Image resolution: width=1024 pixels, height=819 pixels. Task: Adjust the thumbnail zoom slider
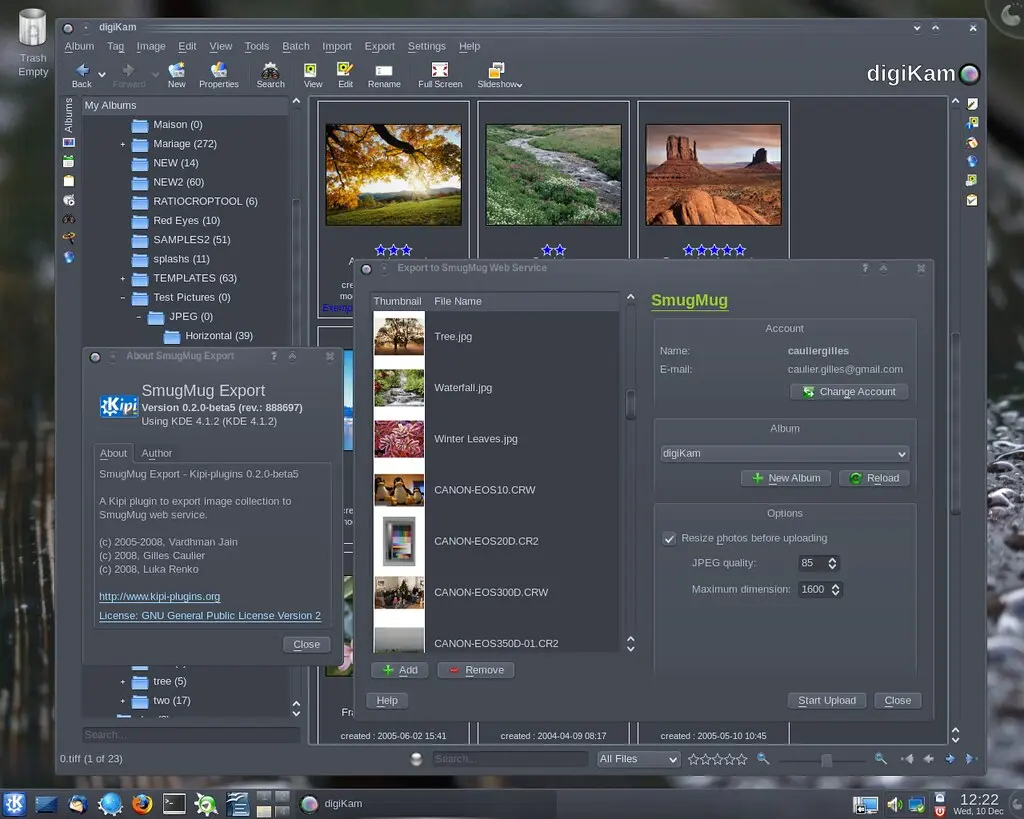[x=827, y=759]
